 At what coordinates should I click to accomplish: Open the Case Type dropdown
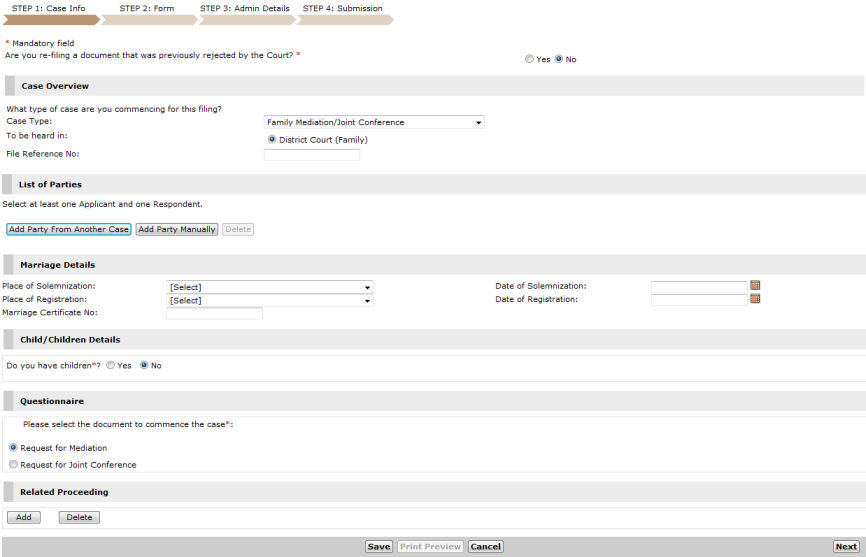(x=373, y=122)
